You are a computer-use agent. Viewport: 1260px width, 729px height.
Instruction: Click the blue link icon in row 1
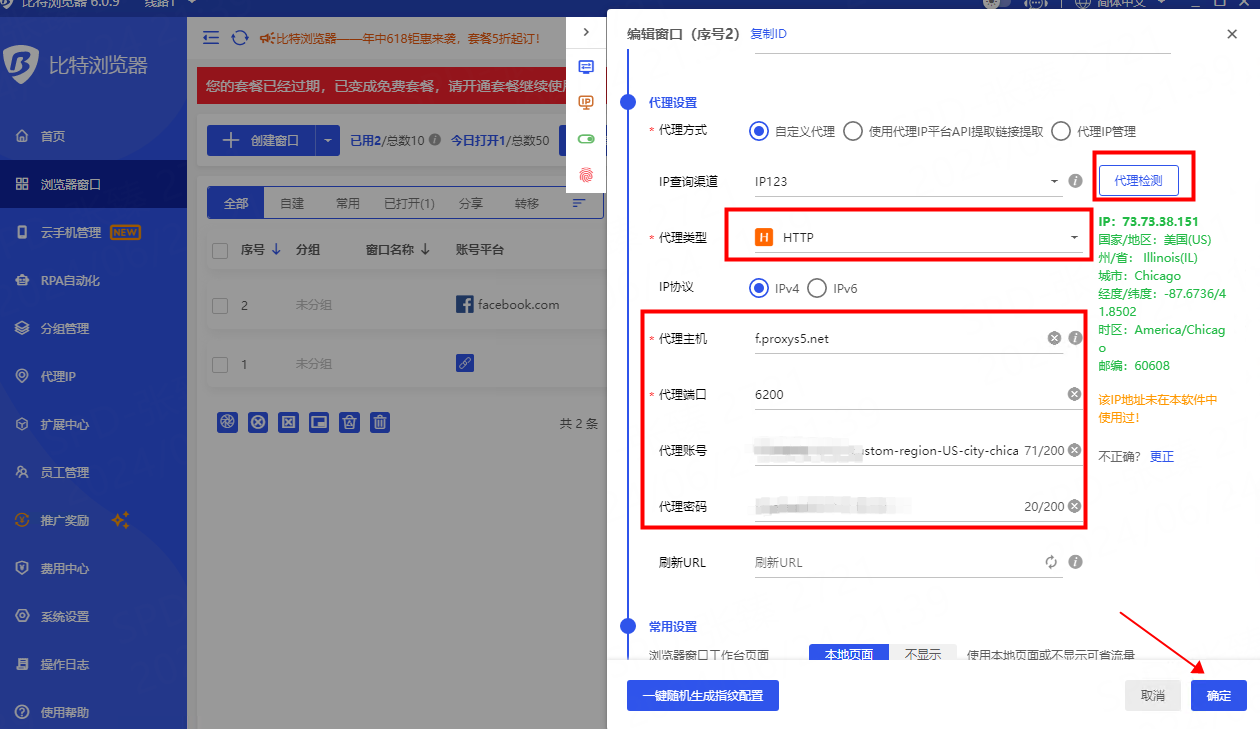tap(464, 364)
